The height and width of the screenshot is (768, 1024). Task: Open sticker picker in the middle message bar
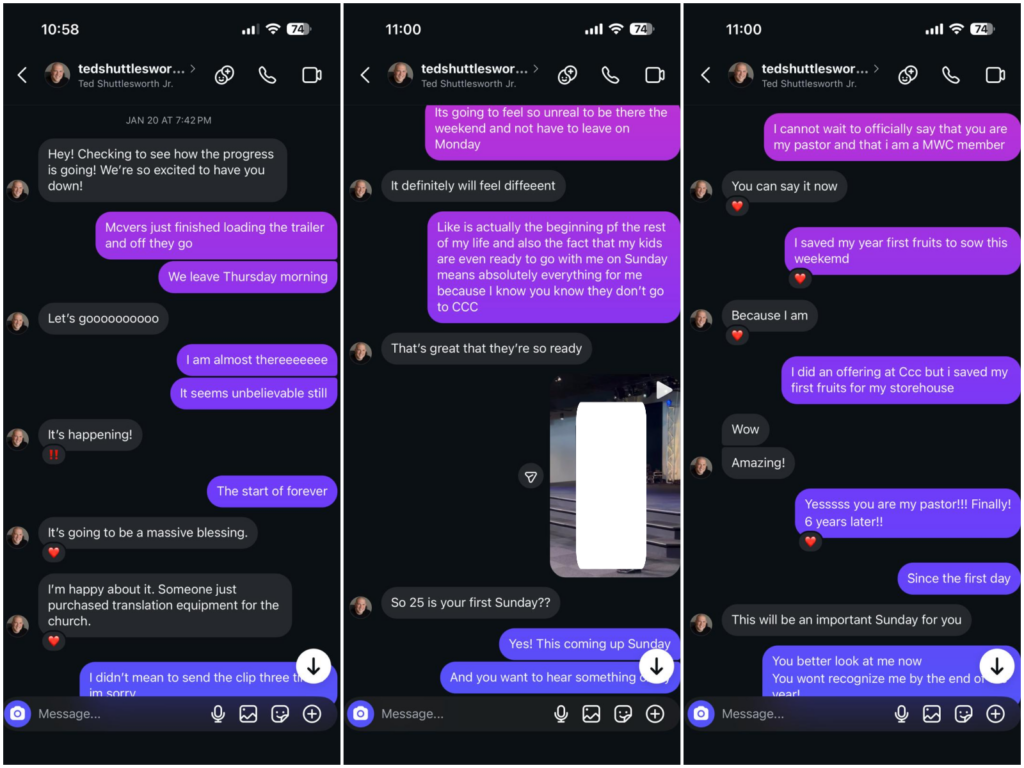tap(623, 714)
